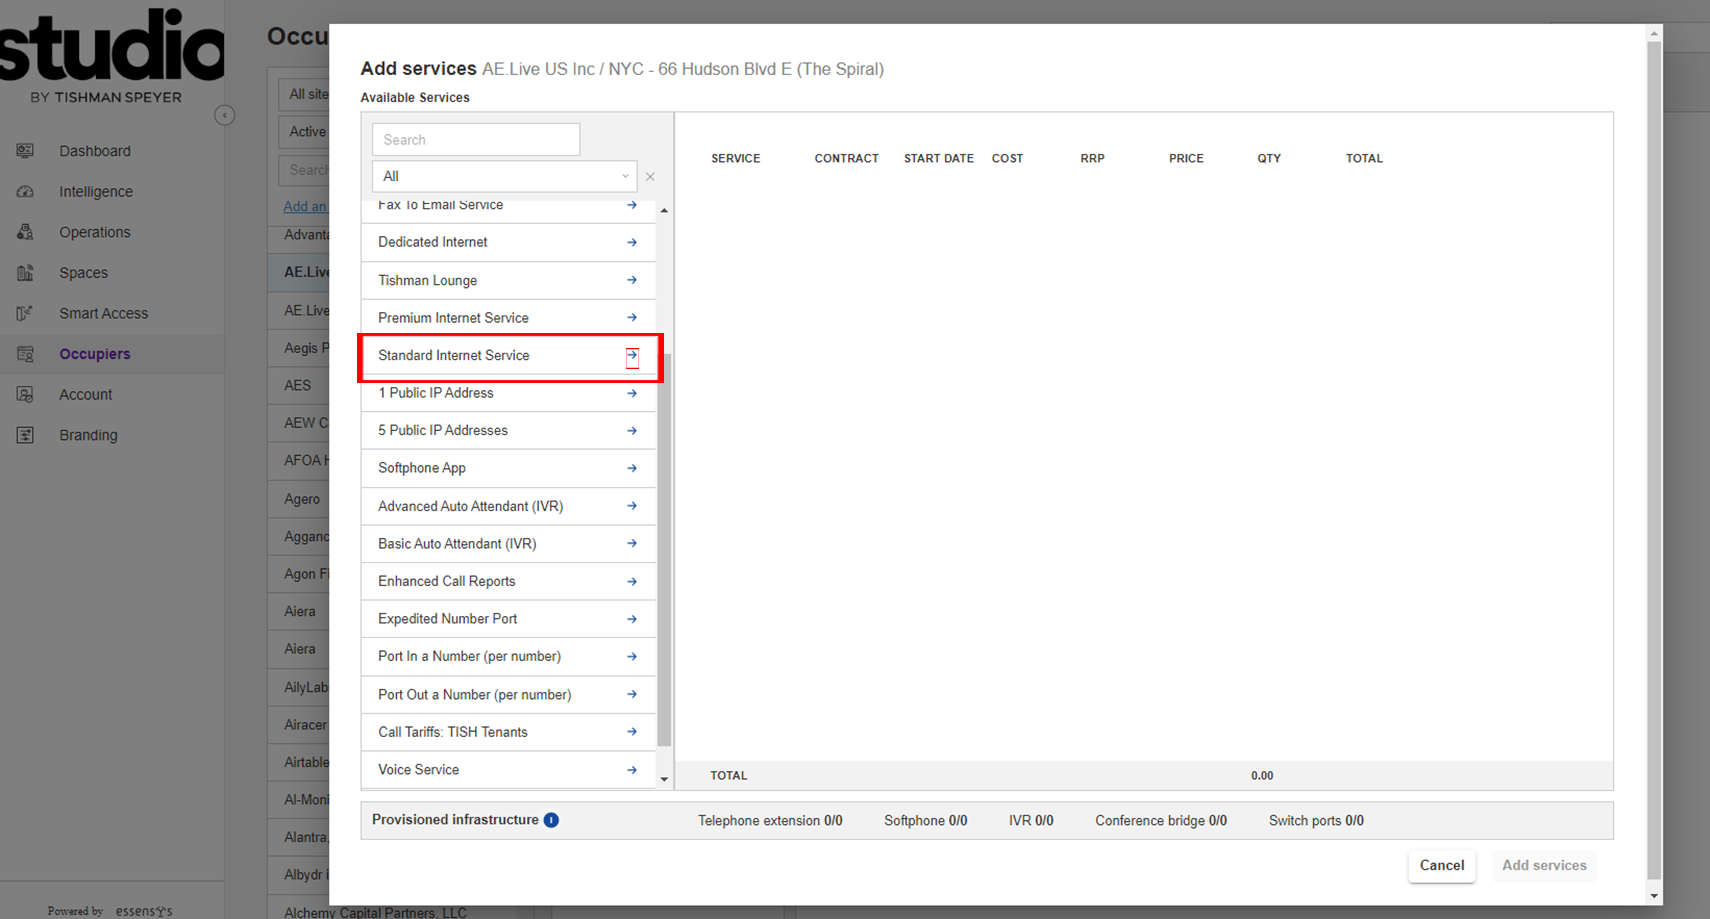Click the Provisioned infrastructure info icon
1710x919 pixels.
551,820
